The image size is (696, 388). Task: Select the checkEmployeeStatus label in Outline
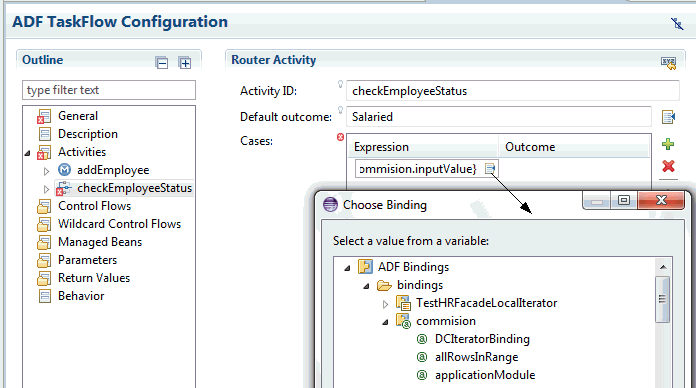[134, 188]
